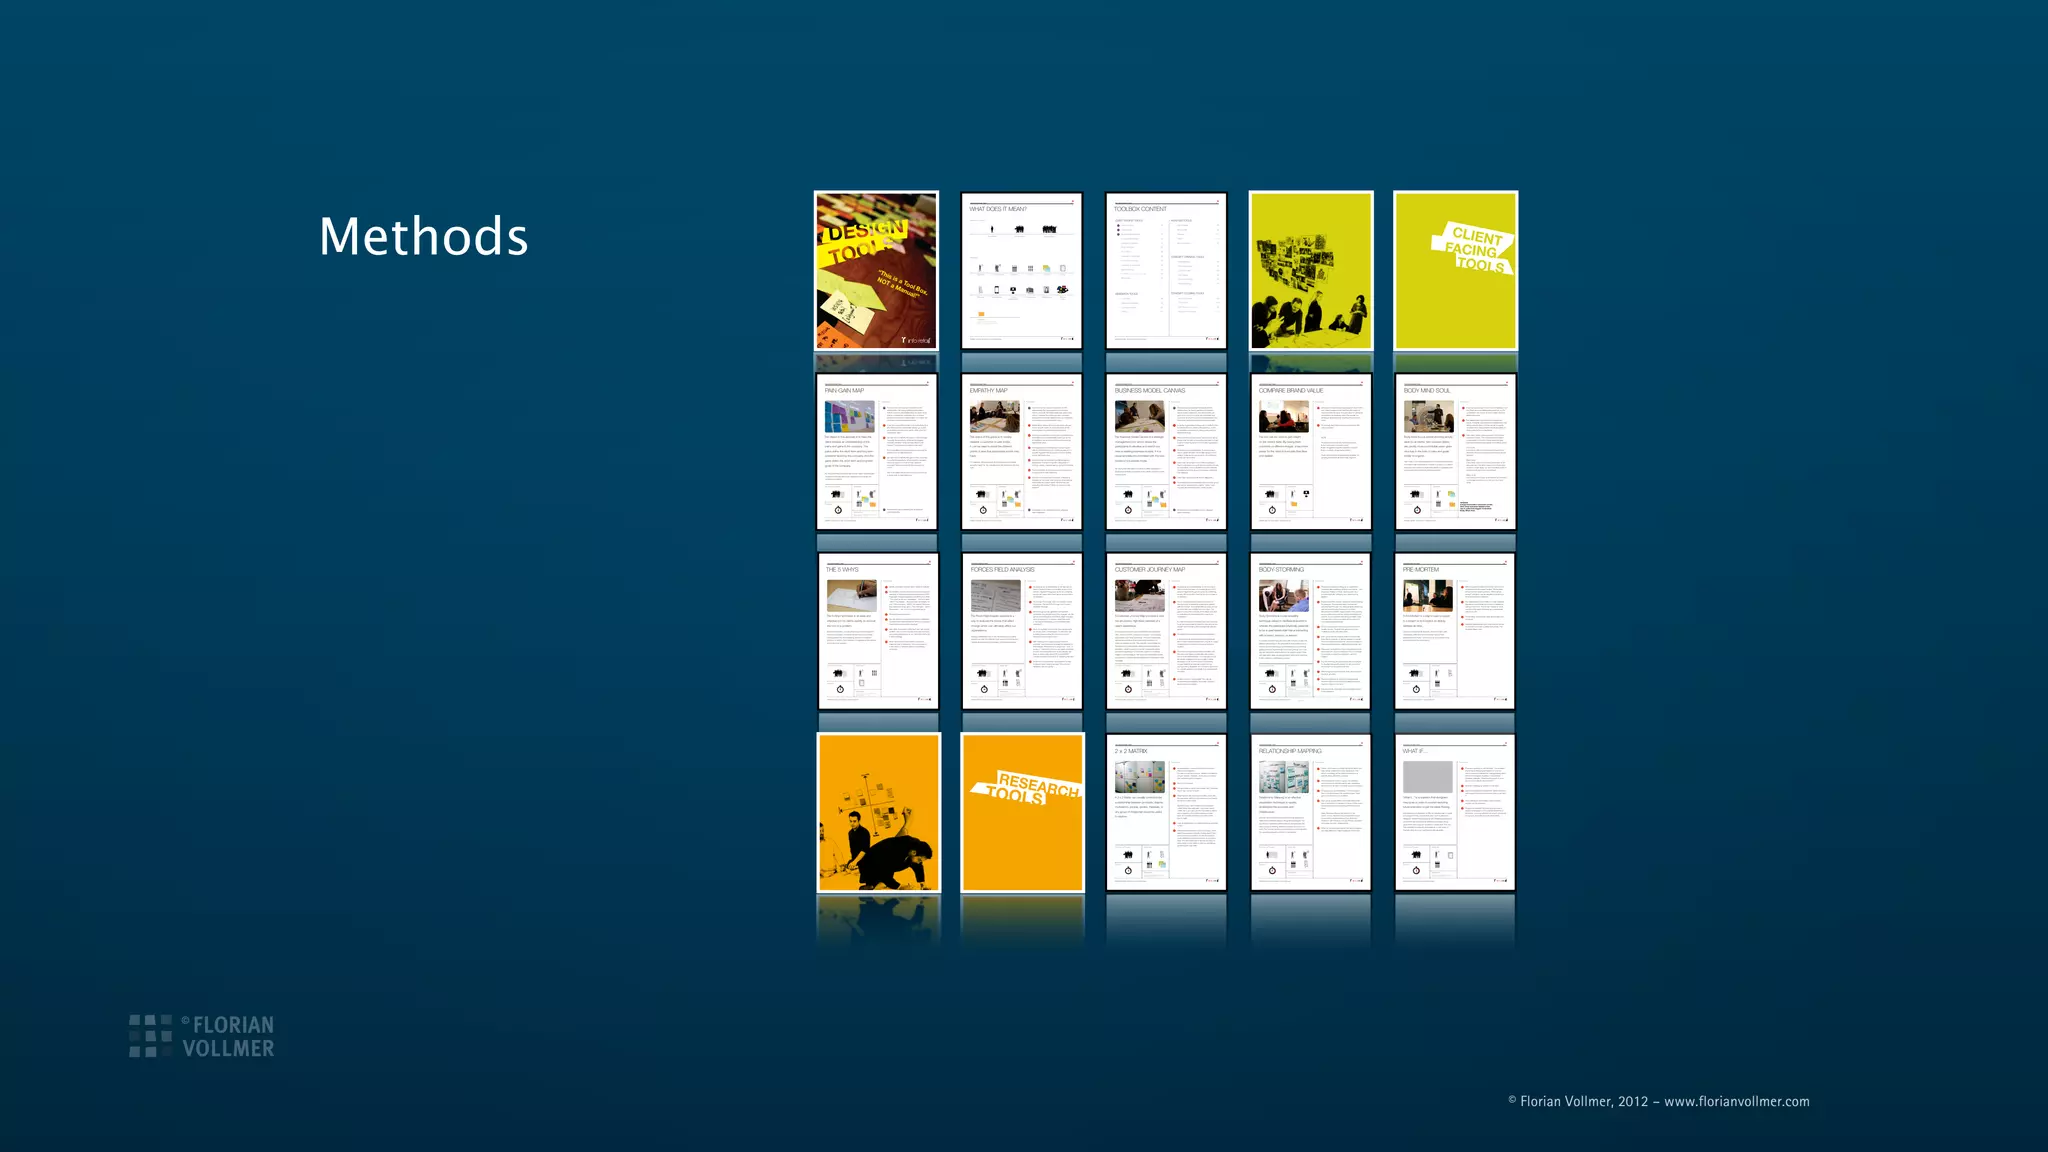Open the Customer Journey Map page
This screenshot has width=2048, height=1152.
[x=1166, y=631]
